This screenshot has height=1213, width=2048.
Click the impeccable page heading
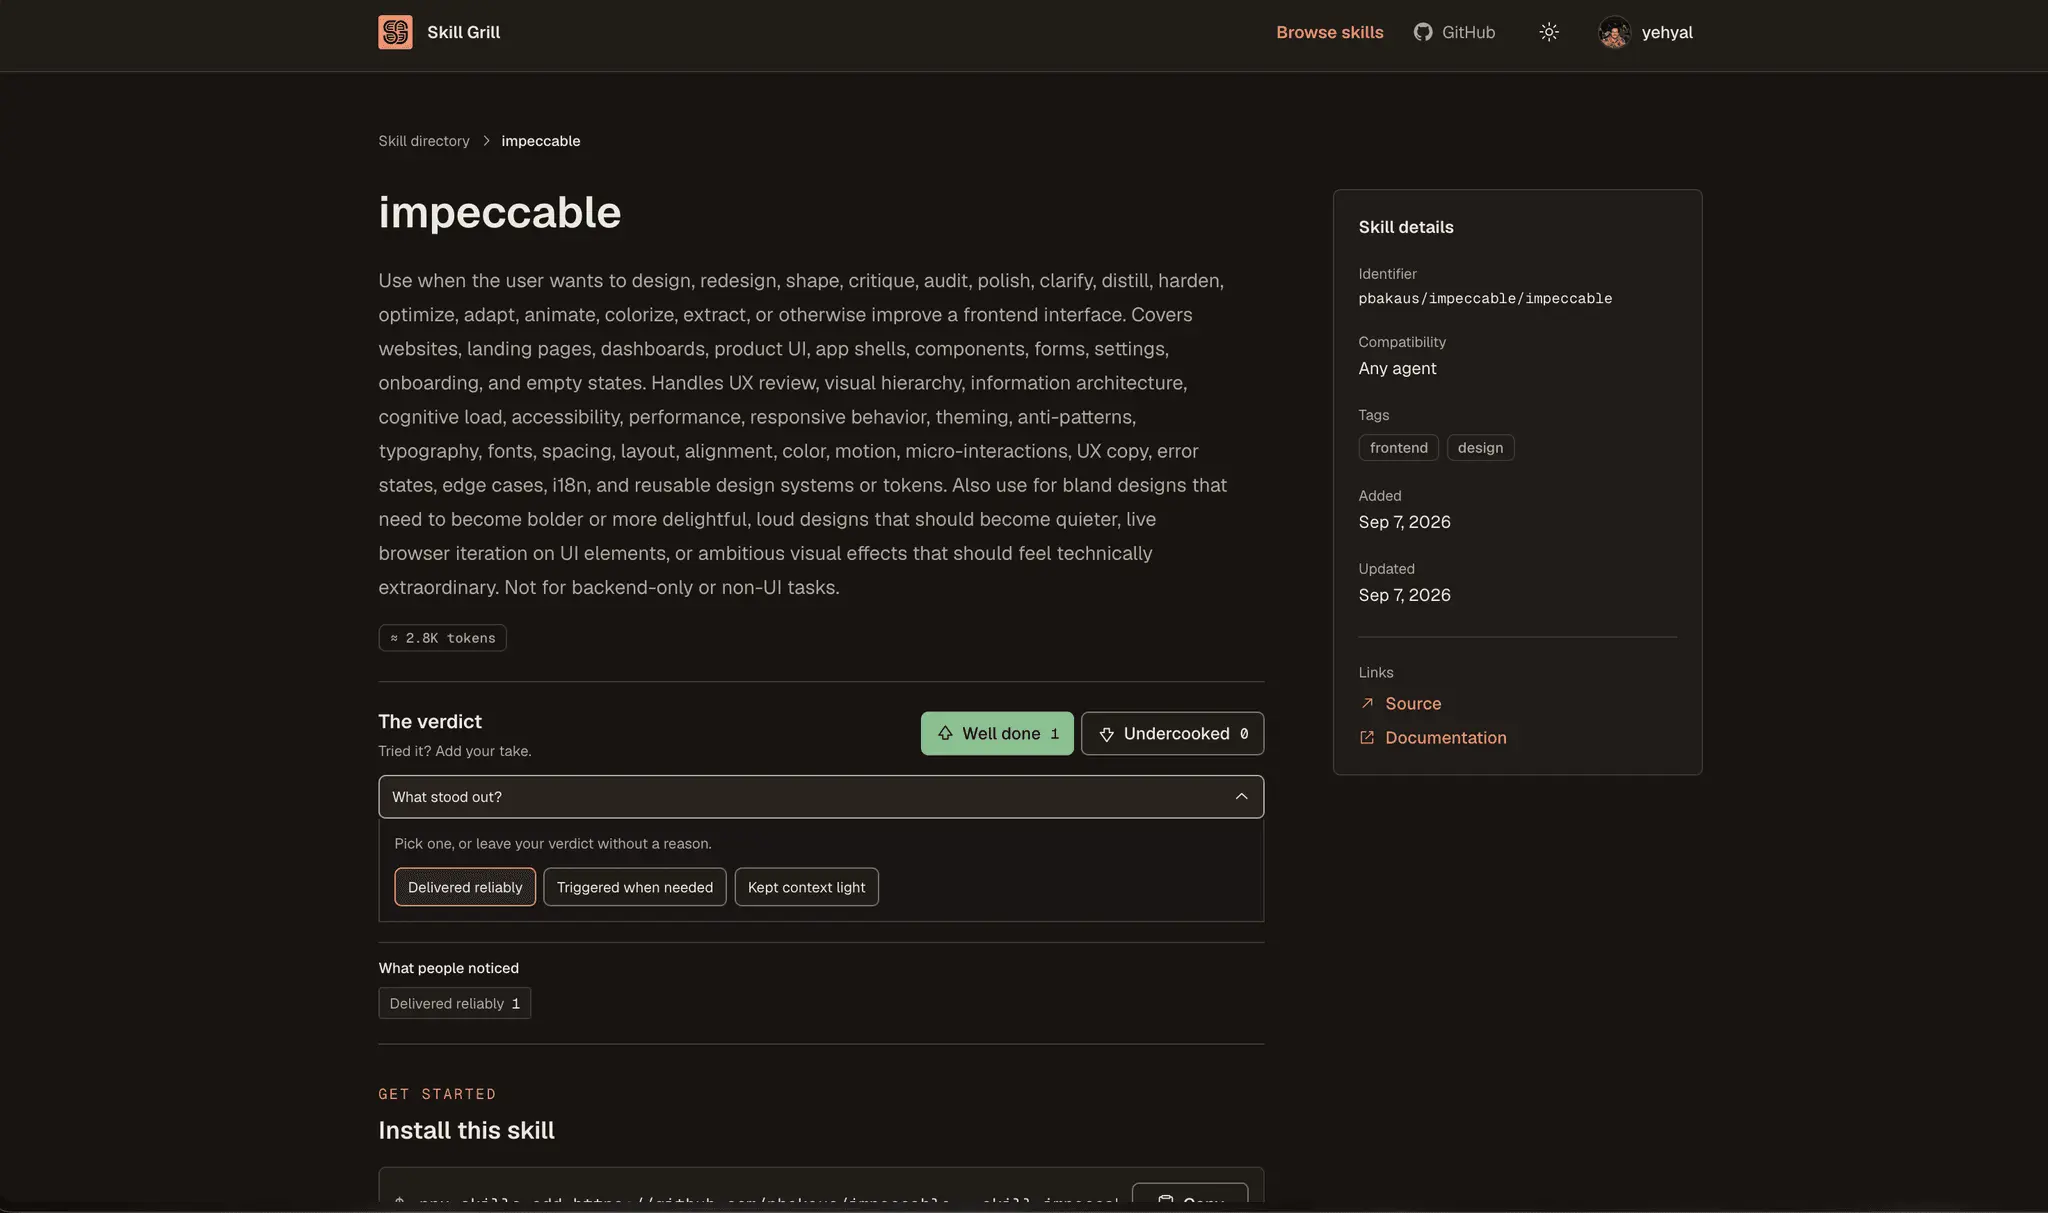[x=500, y=212]
